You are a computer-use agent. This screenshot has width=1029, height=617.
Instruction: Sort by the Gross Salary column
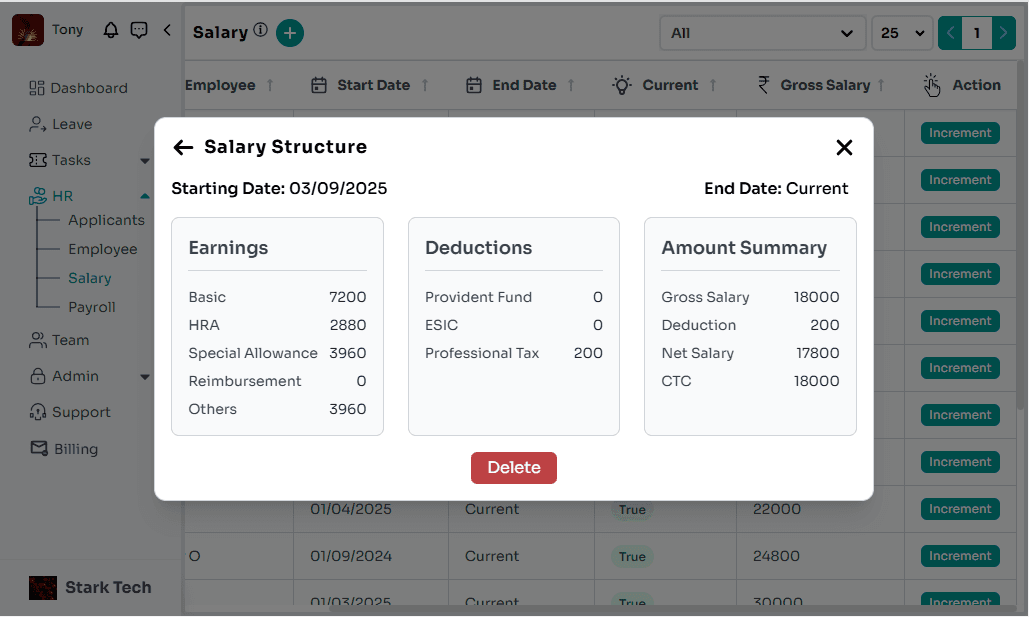[825, 85]
